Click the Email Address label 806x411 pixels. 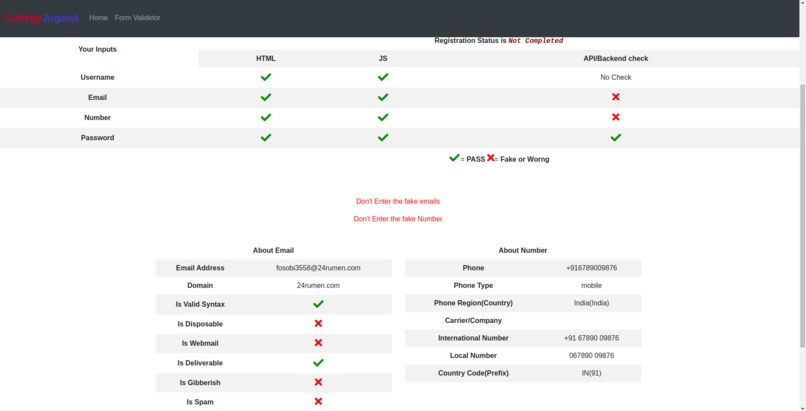(x=200, y=268)
